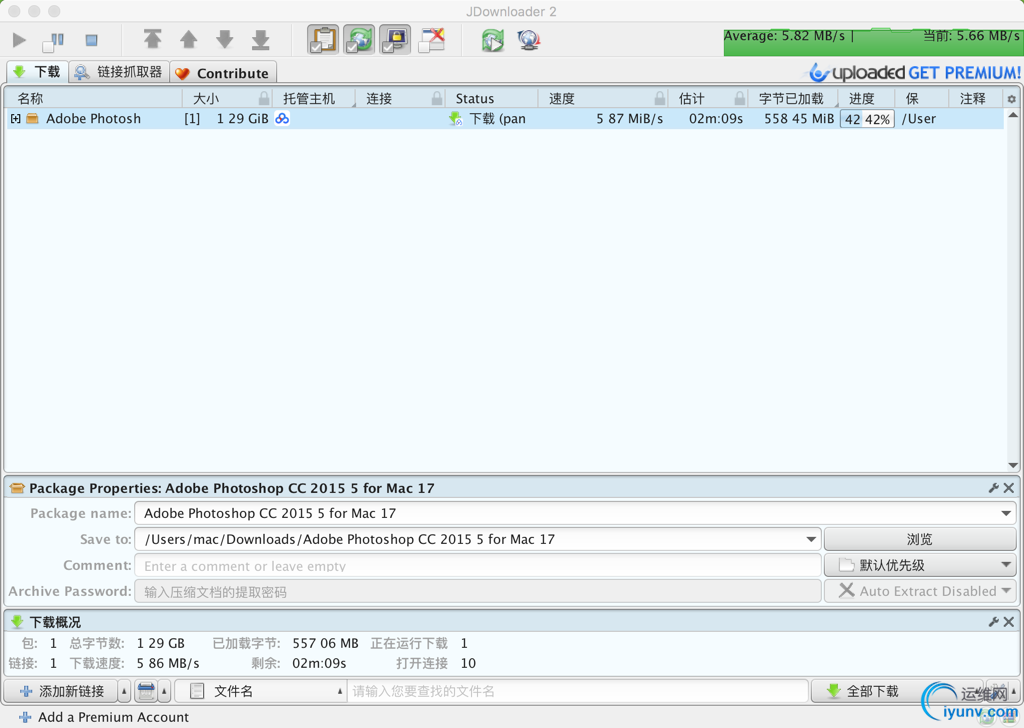Open Package name dropdown

click(1006, 513)
